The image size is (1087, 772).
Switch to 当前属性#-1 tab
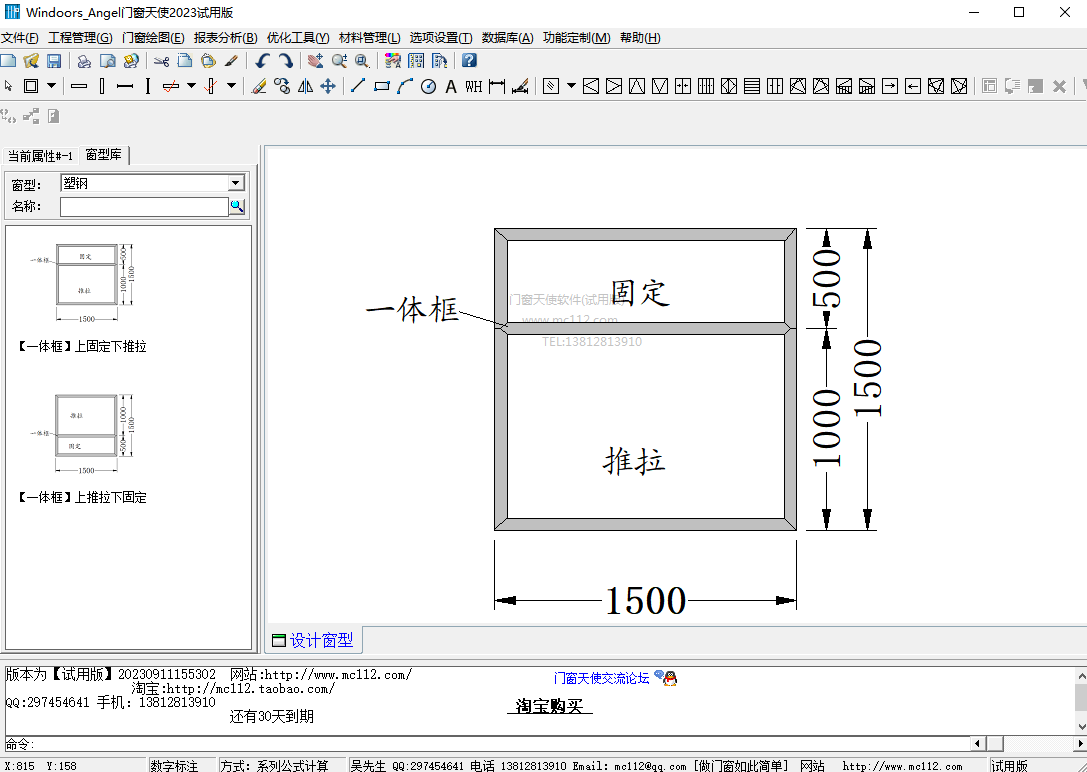tap(40, 156)
